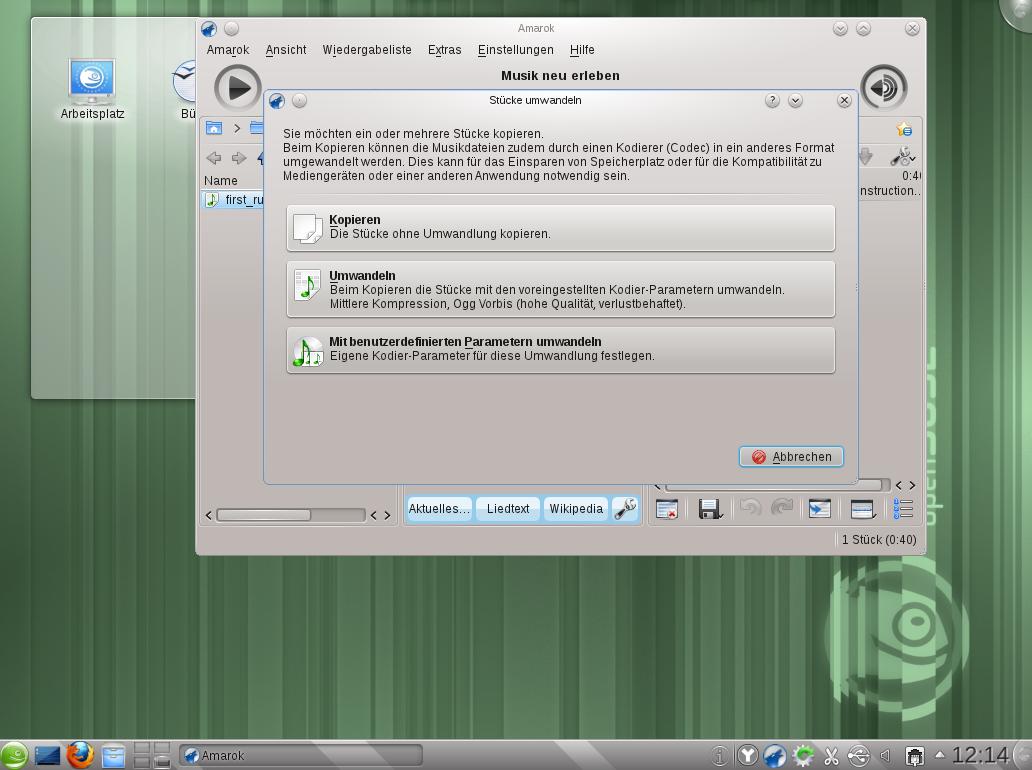This screenshot has width=1032, height=770.
Task: Cancel the dialog with Abbrechen
Action: tap(791, 457)
